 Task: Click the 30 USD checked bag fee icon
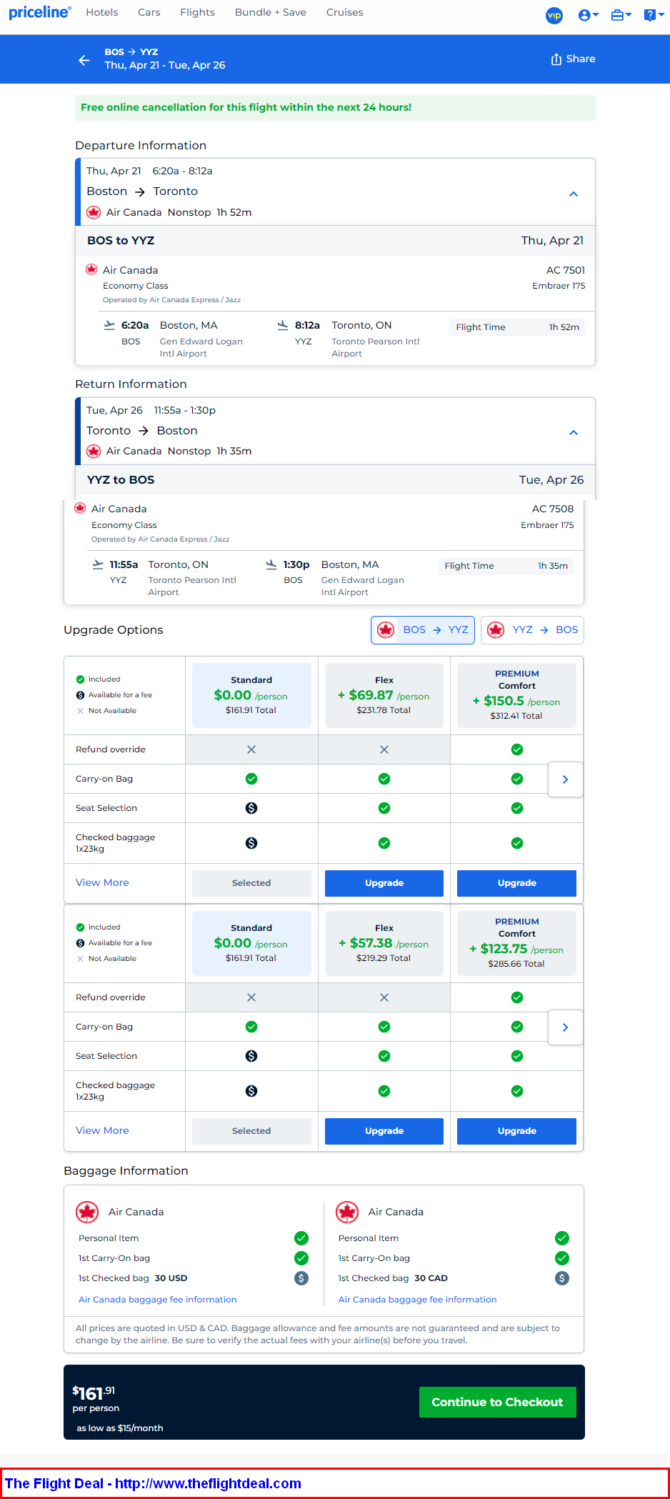[x=301, y=1278]
